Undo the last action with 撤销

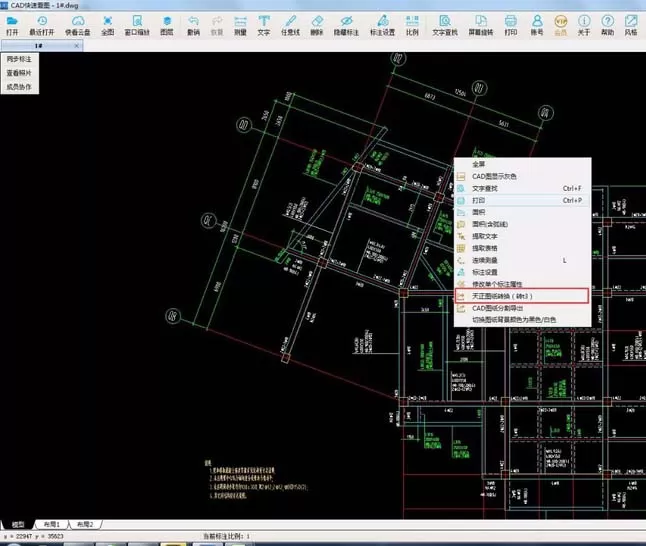[x=193, y=25]
